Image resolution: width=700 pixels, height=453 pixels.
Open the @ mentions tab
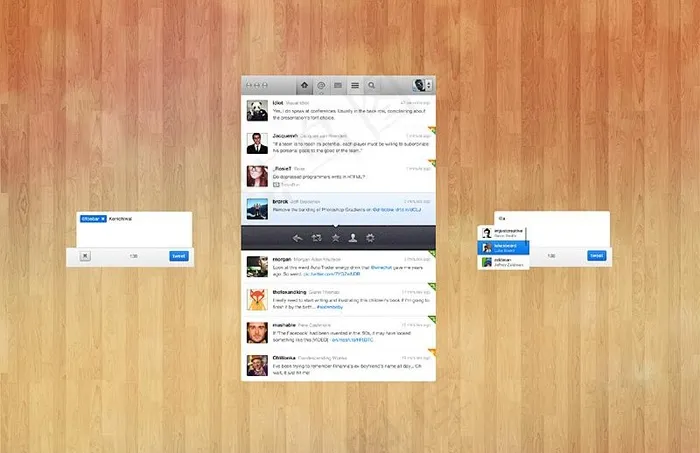321,86
